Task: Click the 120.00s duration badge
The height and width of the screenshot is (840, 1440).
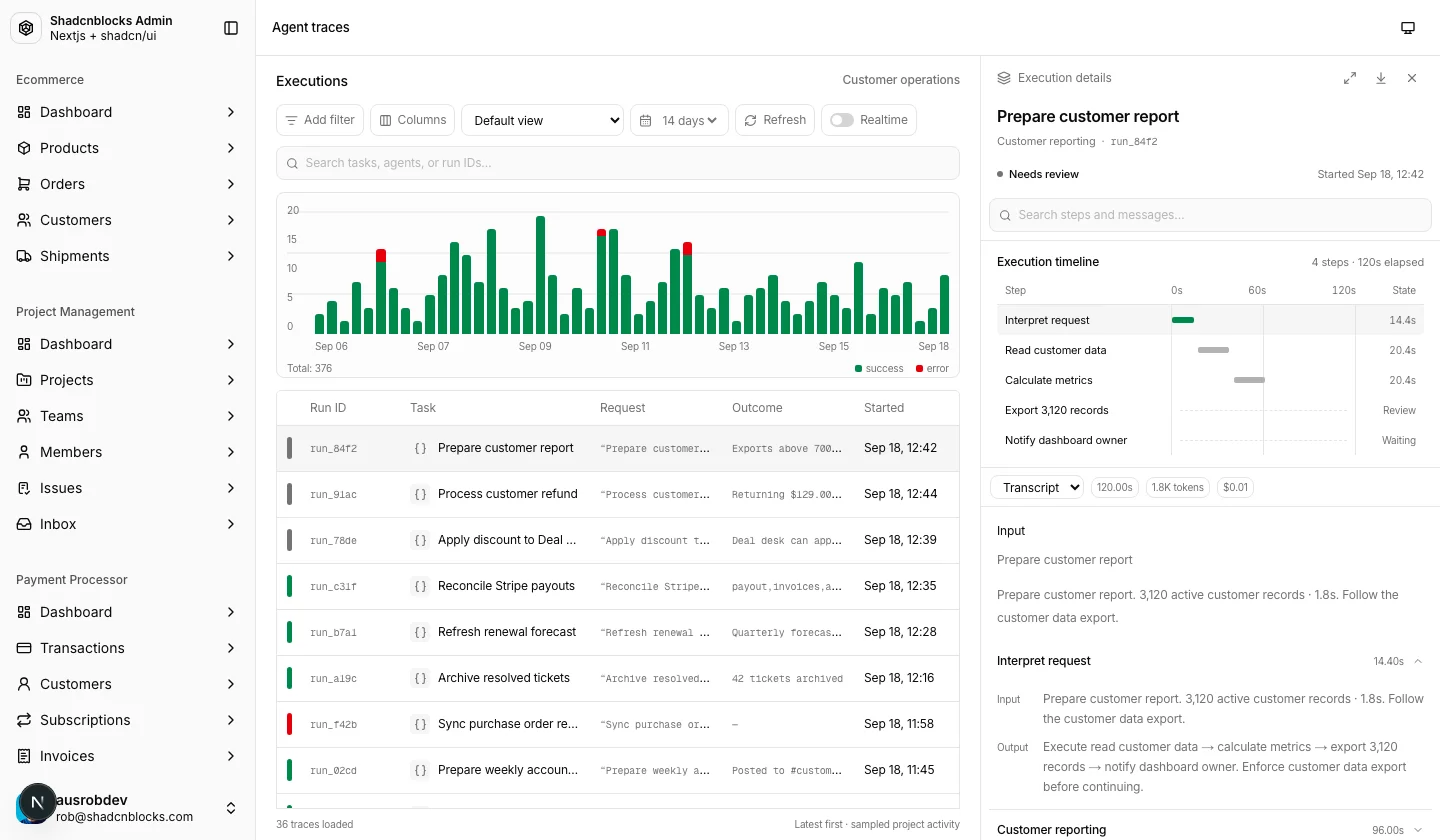Action: [1115, 488]
